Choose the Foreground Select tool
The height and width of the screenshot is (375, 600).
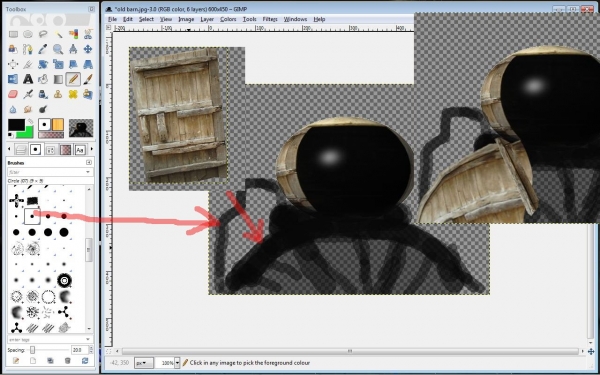[13, 49]
